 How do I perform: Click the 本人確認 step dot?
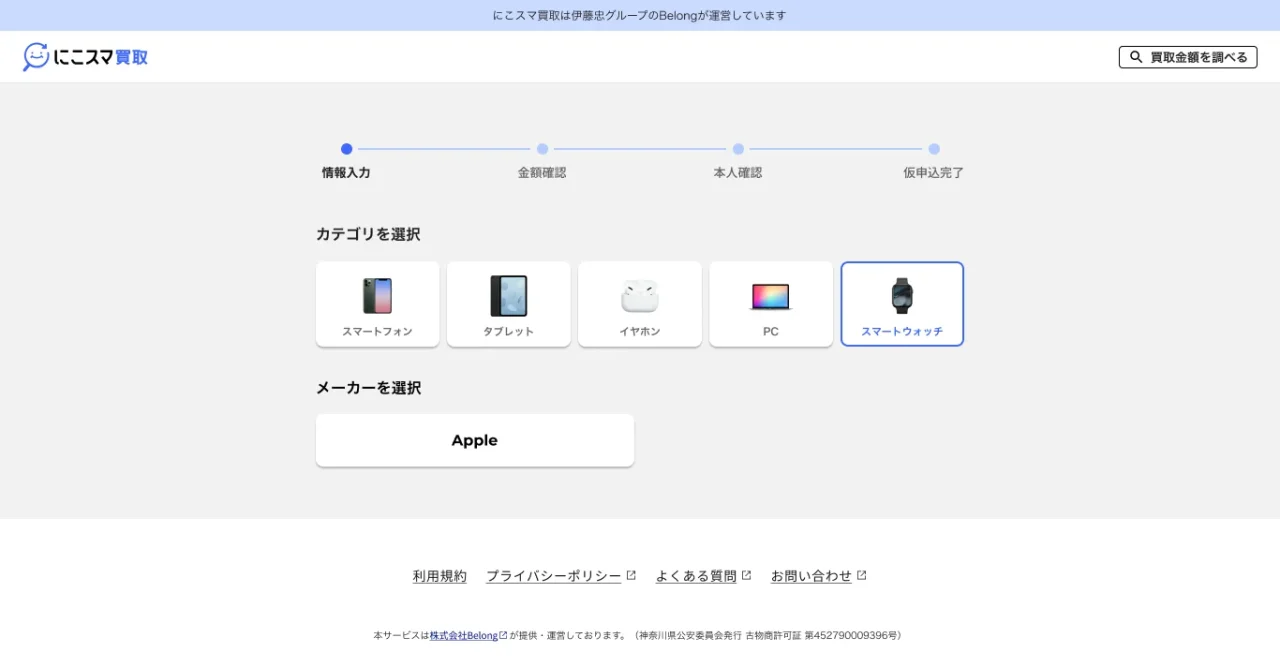click(738, 149)
